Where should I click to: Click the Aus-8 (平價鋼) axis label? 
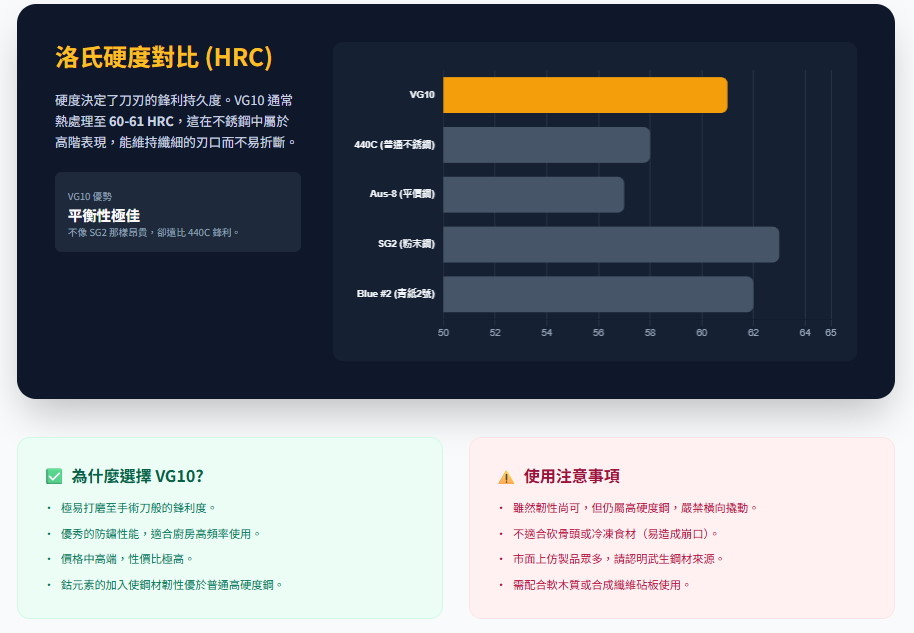[402, 194]
